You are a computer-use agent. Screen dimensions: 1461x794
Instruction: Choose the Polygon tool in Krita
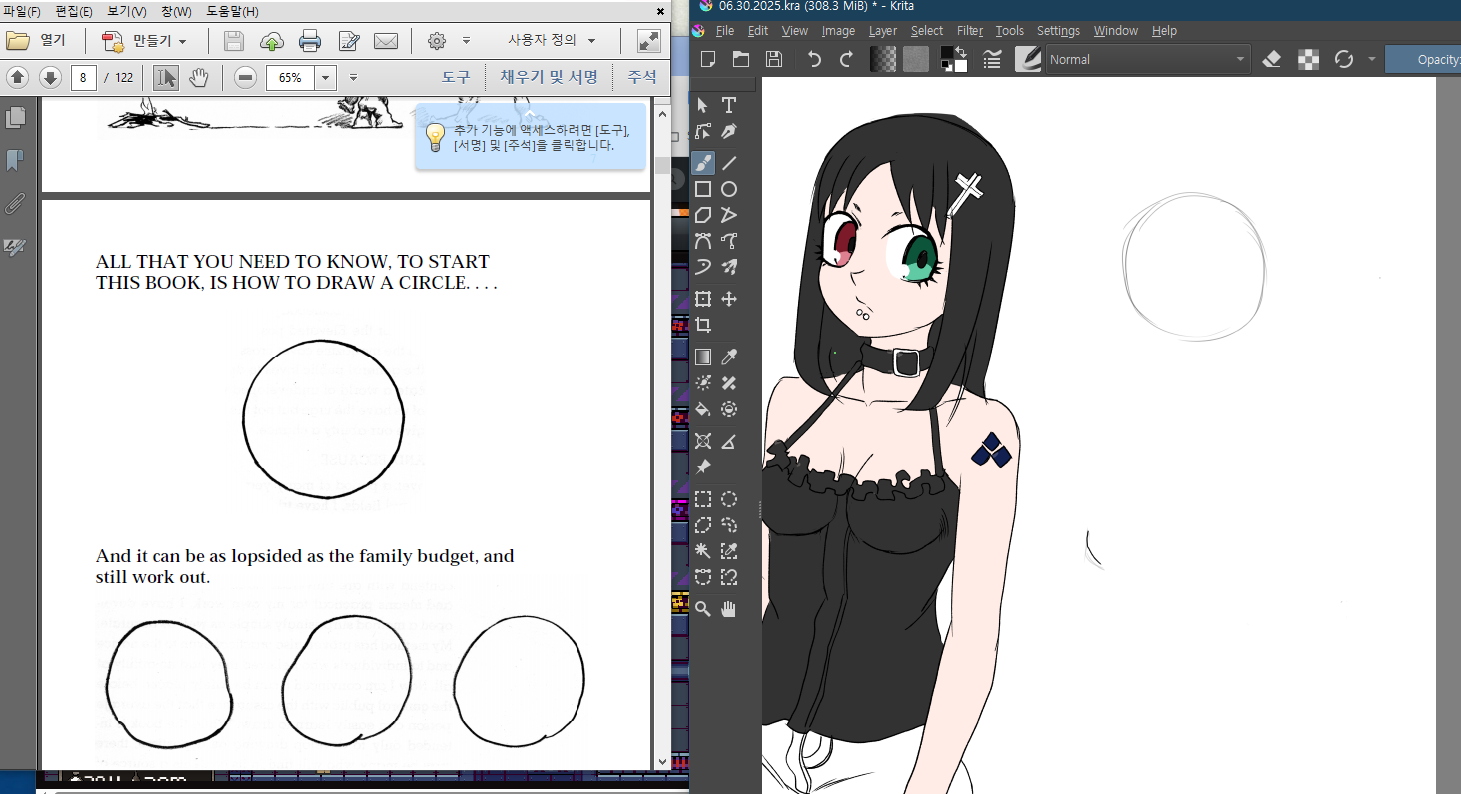[x=703, y=215]
